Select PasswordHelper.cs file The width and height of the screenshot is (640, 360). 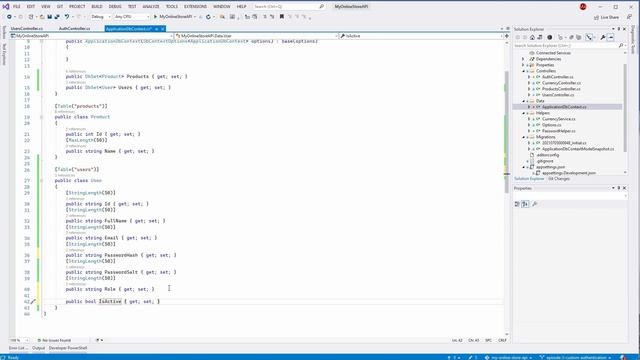[558, 131]
